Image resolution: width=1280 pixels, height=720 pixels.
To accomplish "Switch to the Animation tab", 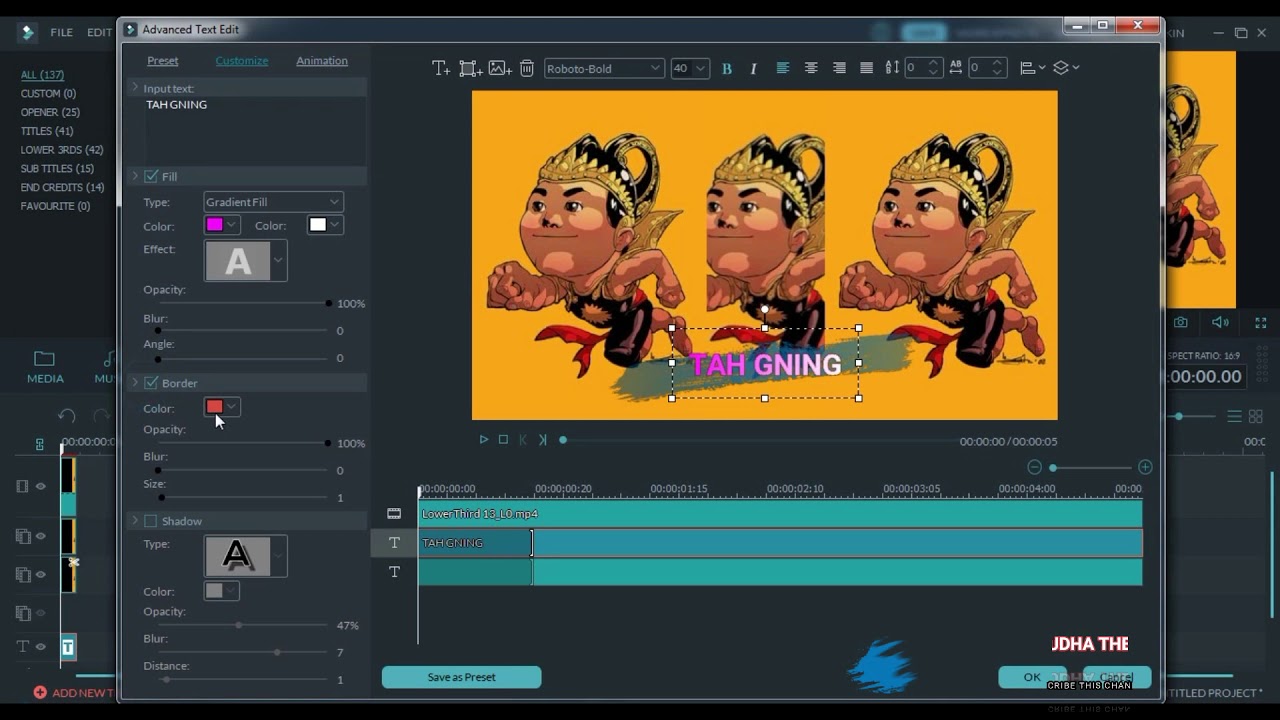I will click(322, 61).
